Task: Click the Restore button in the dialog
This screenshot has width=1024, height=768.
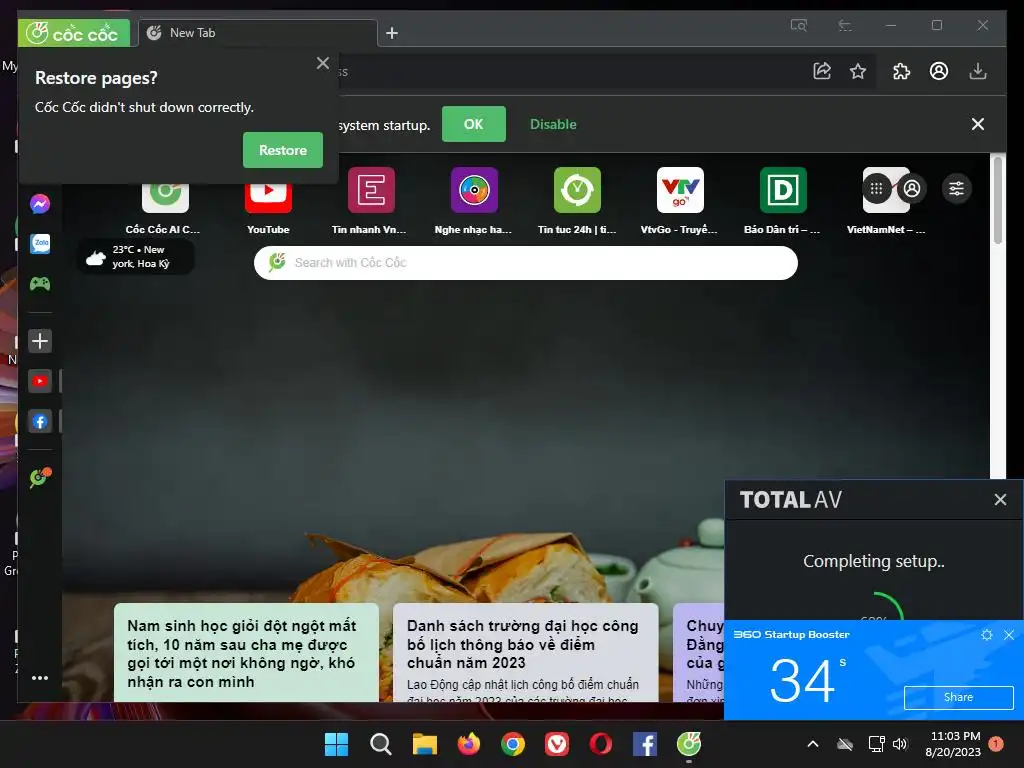Action: pos(283,150)
